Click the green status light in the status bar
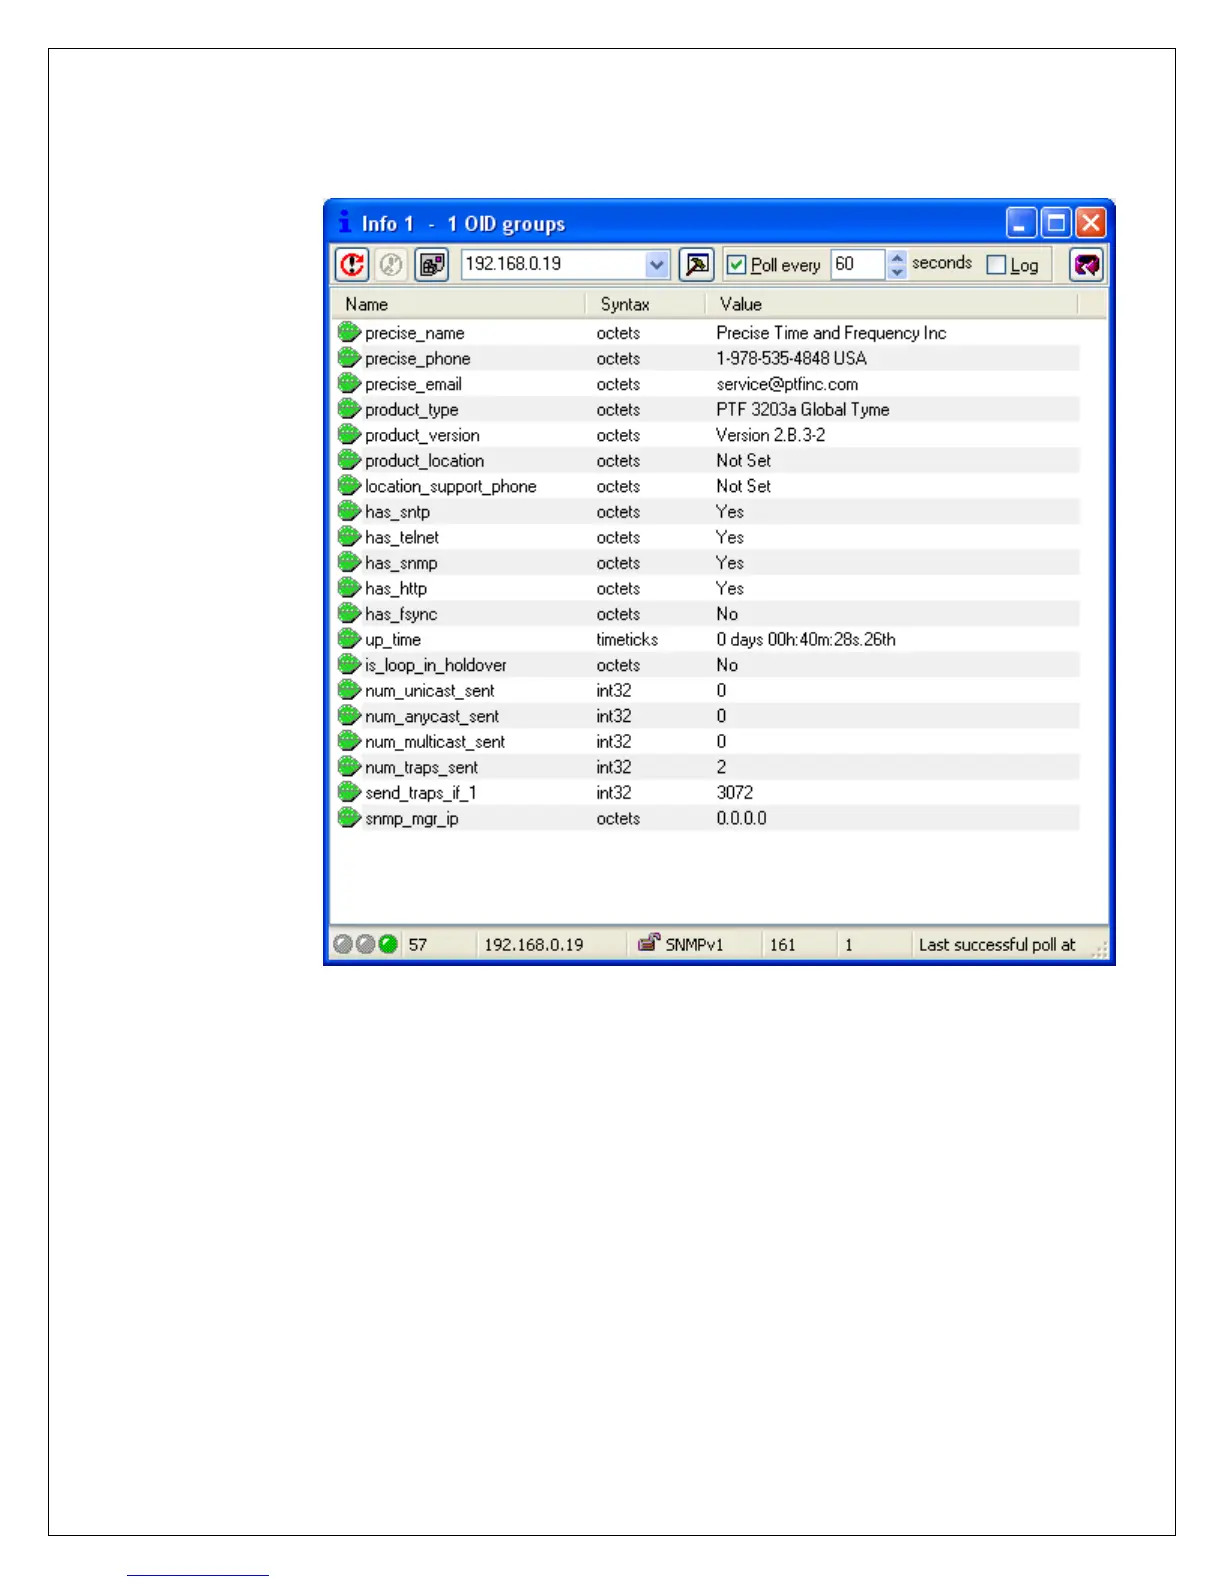 coord(388,944)
